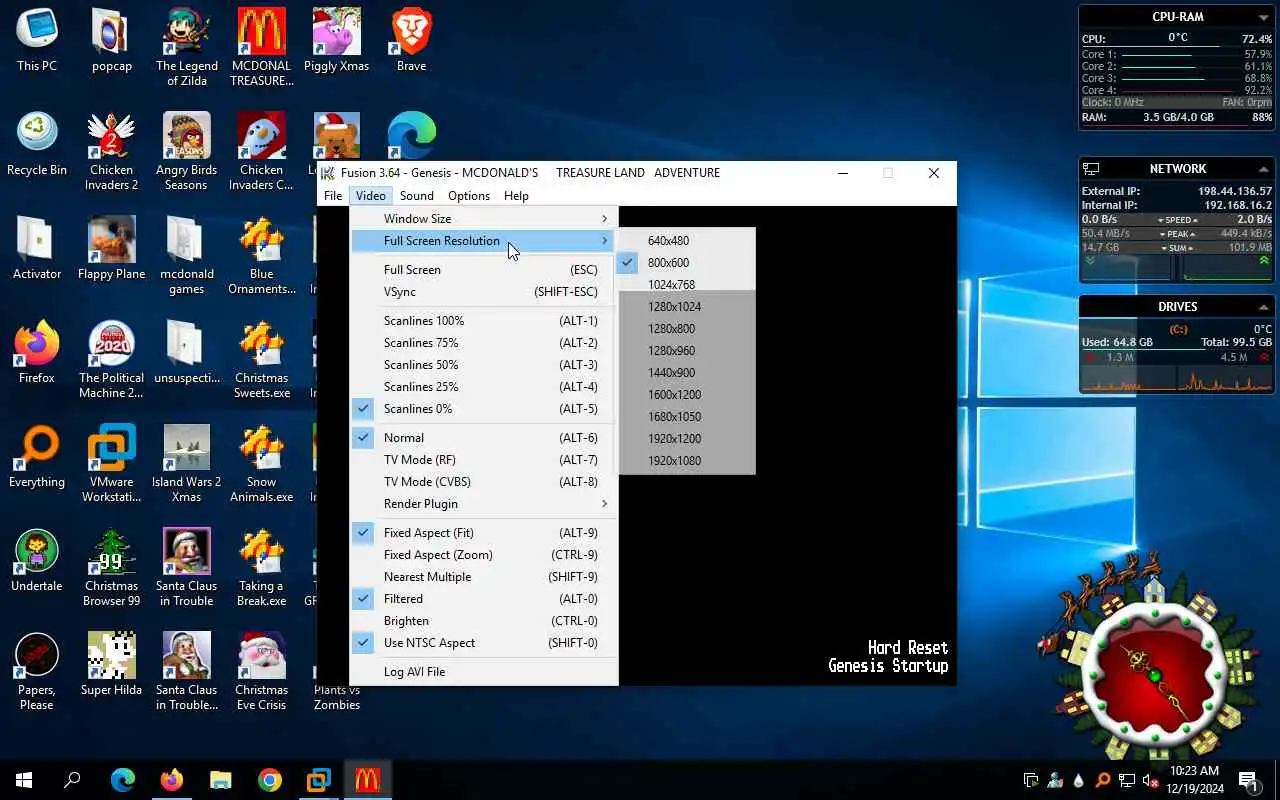Image resolution: width=1280 pixels, height=800 pixels.
Task: Launch Chicken Invaders 2 shortcut
Action: 111,152
